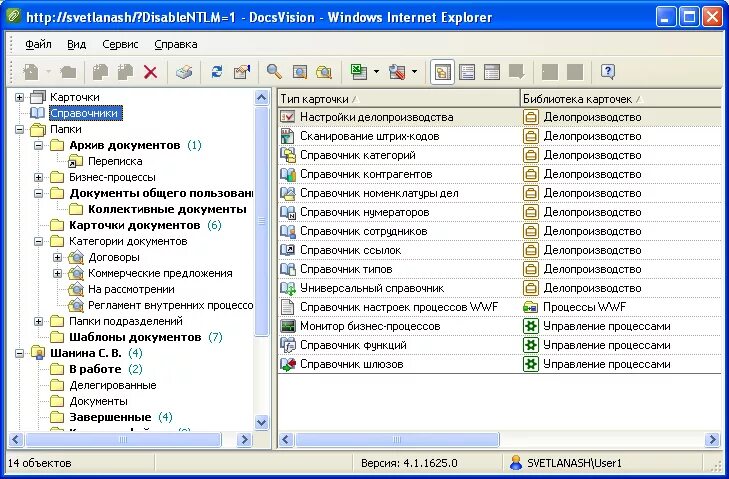Click the Договоры search folder icon
Image resolution: width=729 pixels, height=479 pixels.
click(76, 257)
